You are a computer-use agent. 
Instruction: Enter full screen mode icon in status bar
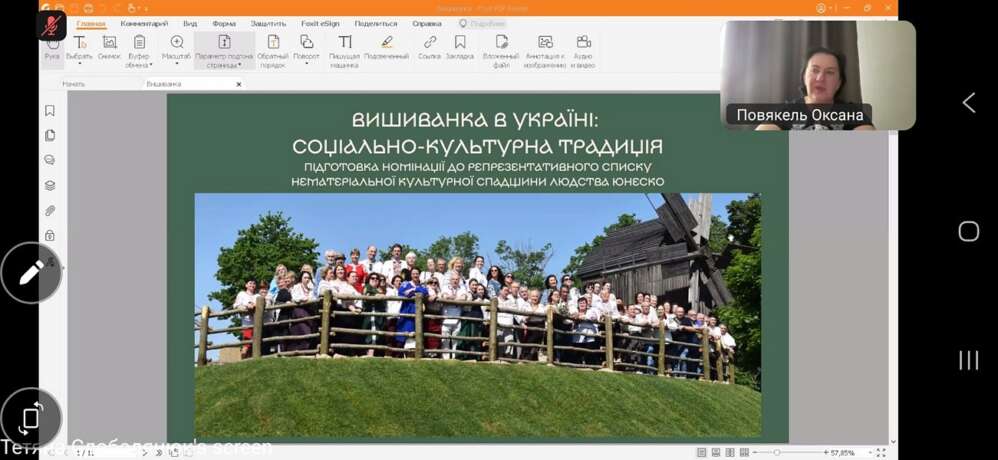[881, 452]
